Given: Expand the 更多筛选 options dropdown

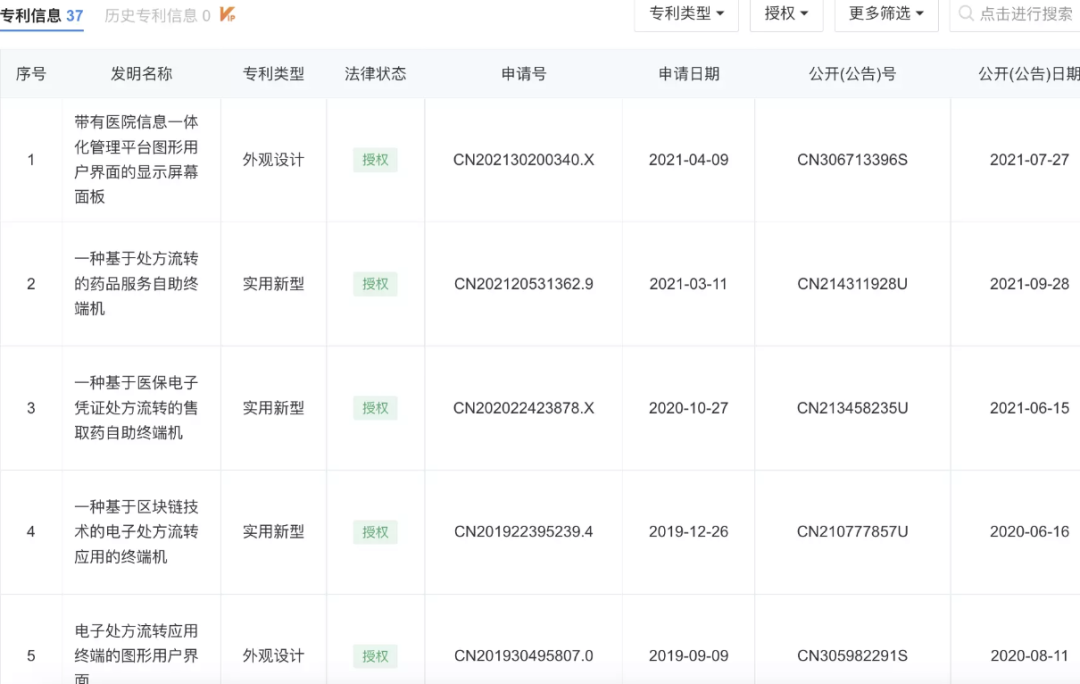Looking at the screenshot, I should click(x=884, y=15).
